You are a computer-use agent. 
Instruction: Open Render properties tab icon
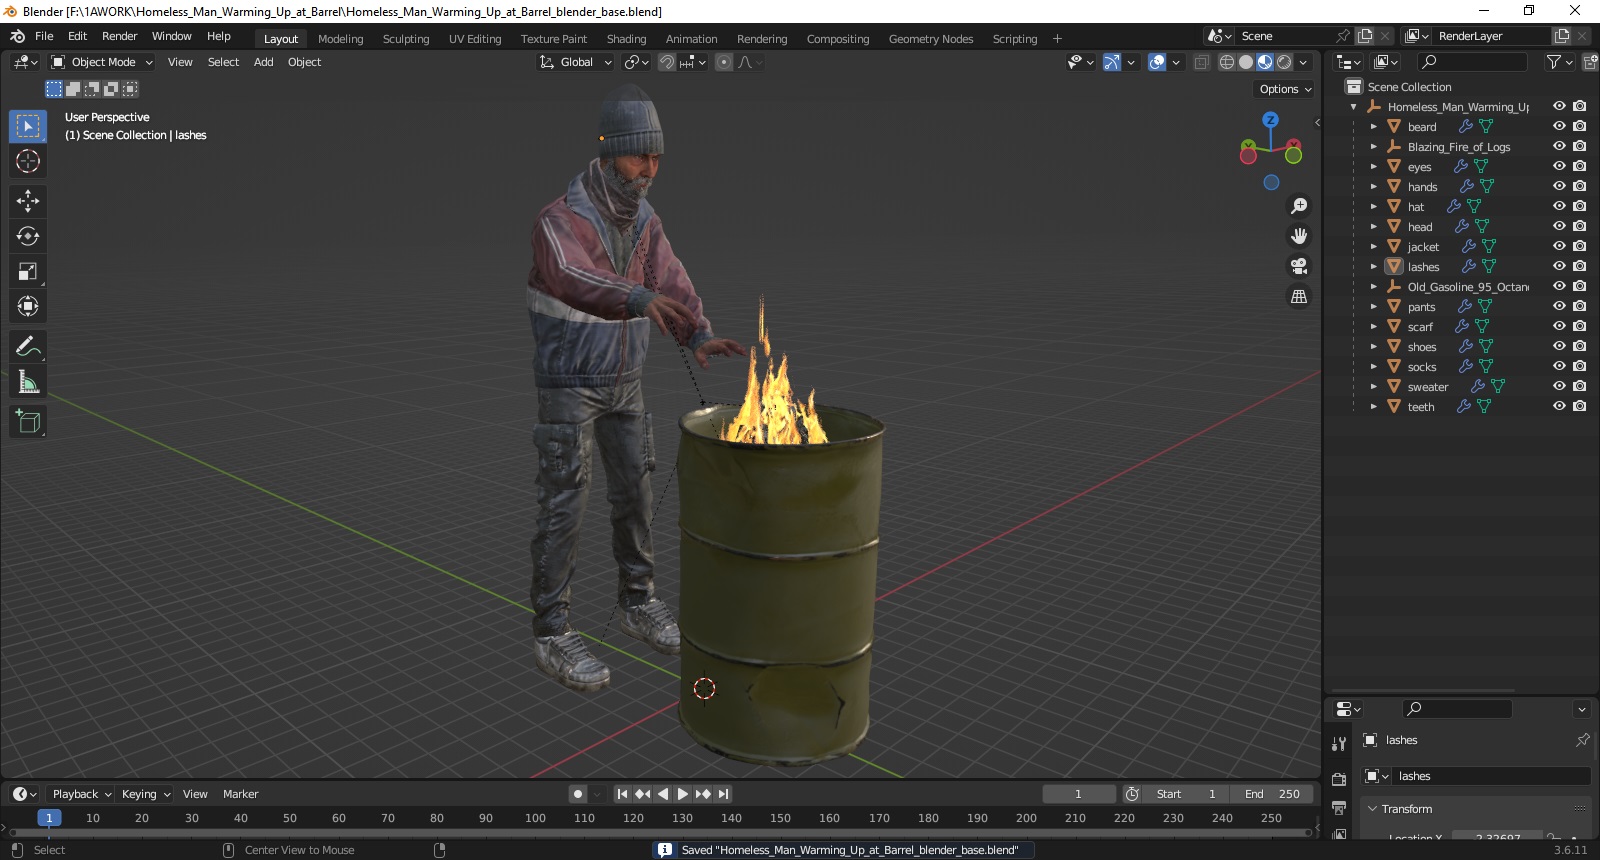click(1339, 779)
